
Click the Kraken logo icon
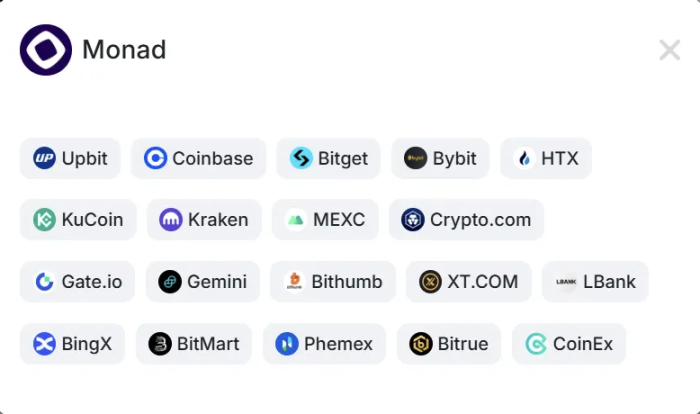[x=171, y=220]
